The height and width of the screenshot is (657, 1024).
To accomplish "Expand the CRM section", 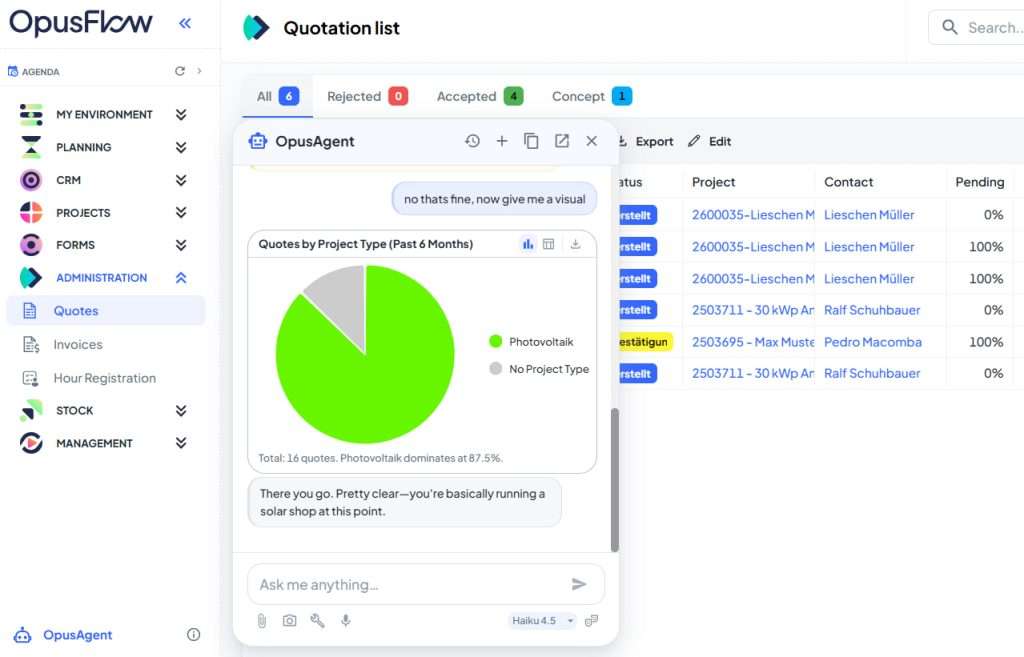I will tap(181, 180).
